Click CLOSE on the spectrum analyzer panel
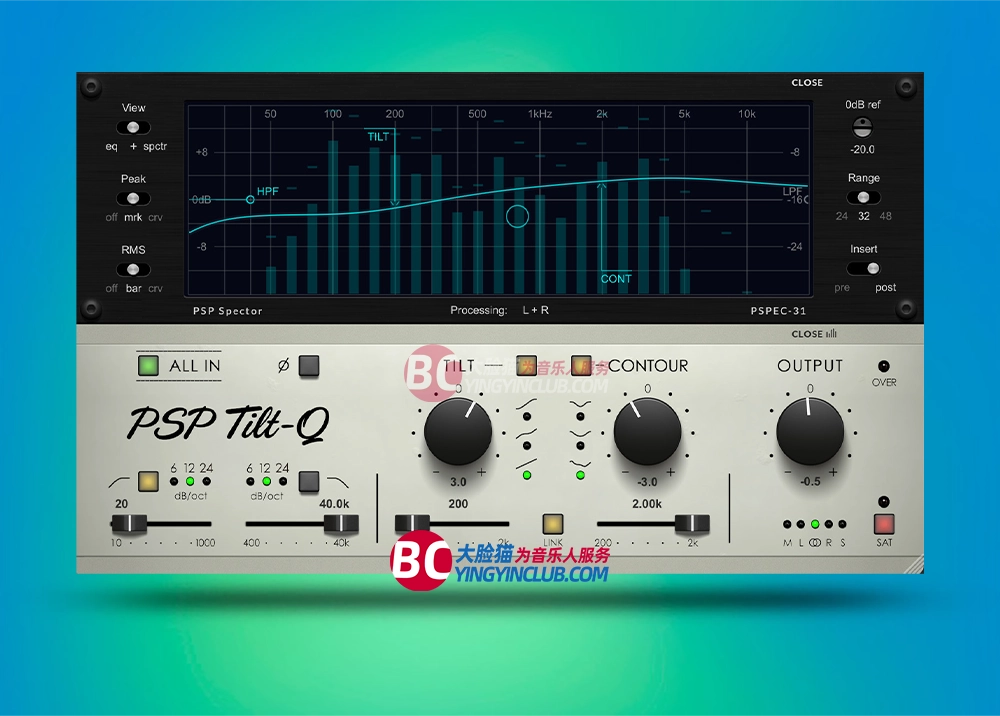Screen dimensions: 1000x716 coord(807,83)
